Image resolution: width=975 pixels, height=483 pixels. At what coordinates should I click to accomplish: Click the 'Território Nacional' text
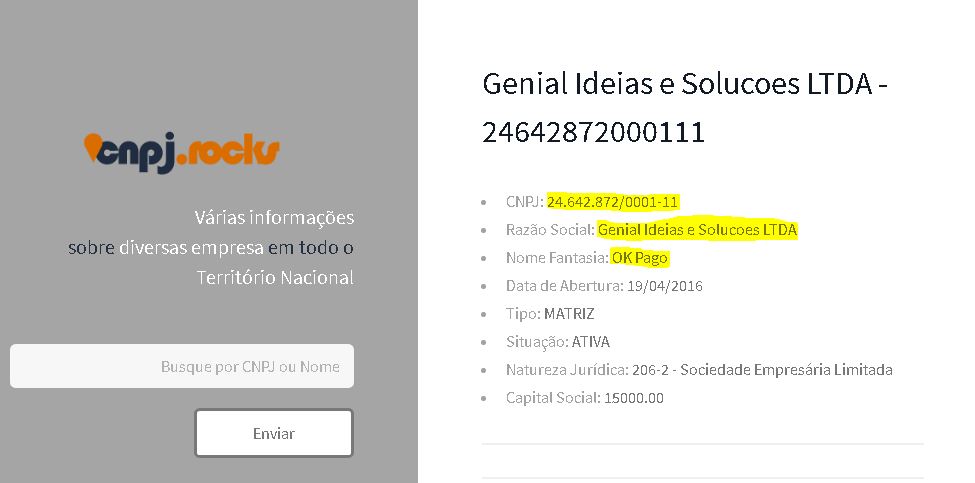point(275,278)
